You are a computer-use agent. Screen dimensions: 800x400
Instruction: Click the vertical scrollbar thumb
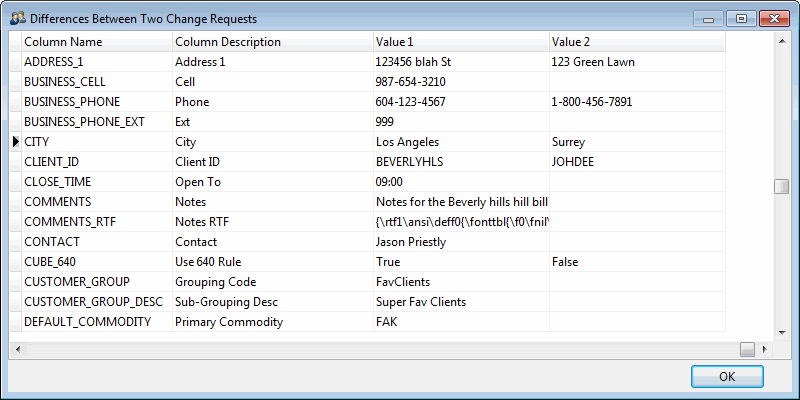781,187
